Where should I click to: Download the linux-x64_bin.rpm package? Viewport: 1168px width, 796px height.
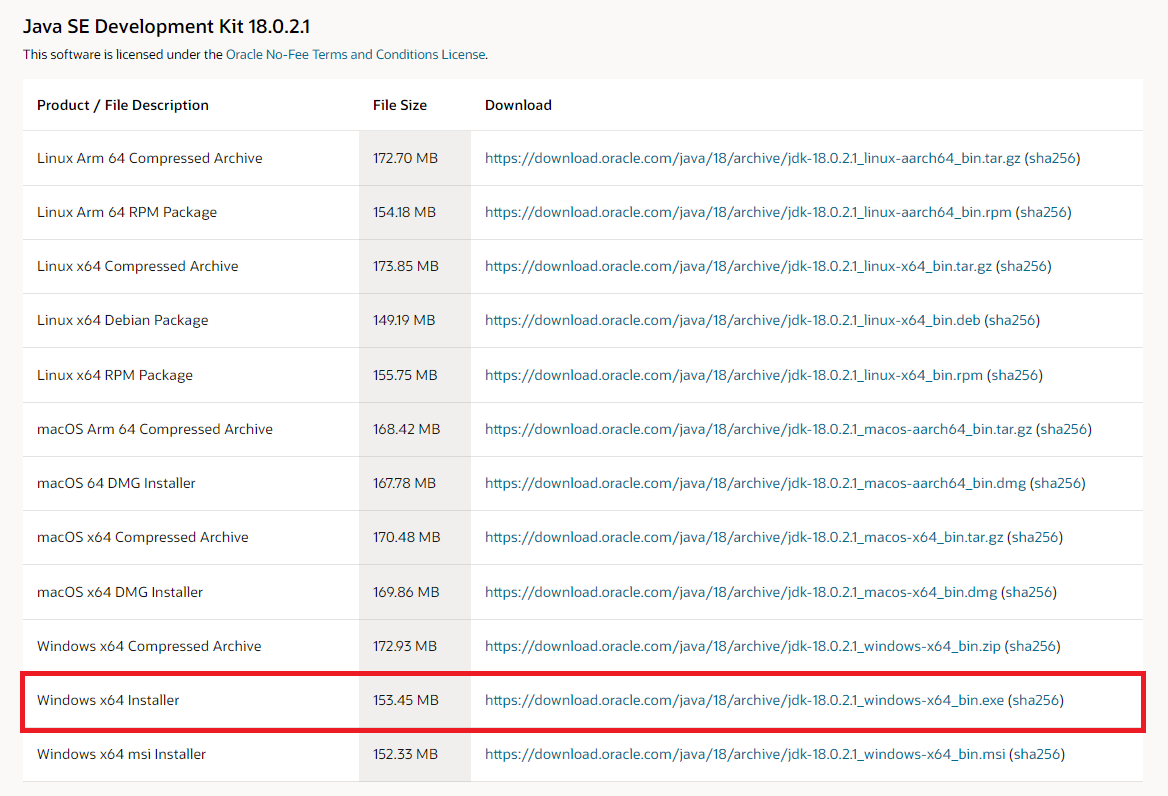734,375
